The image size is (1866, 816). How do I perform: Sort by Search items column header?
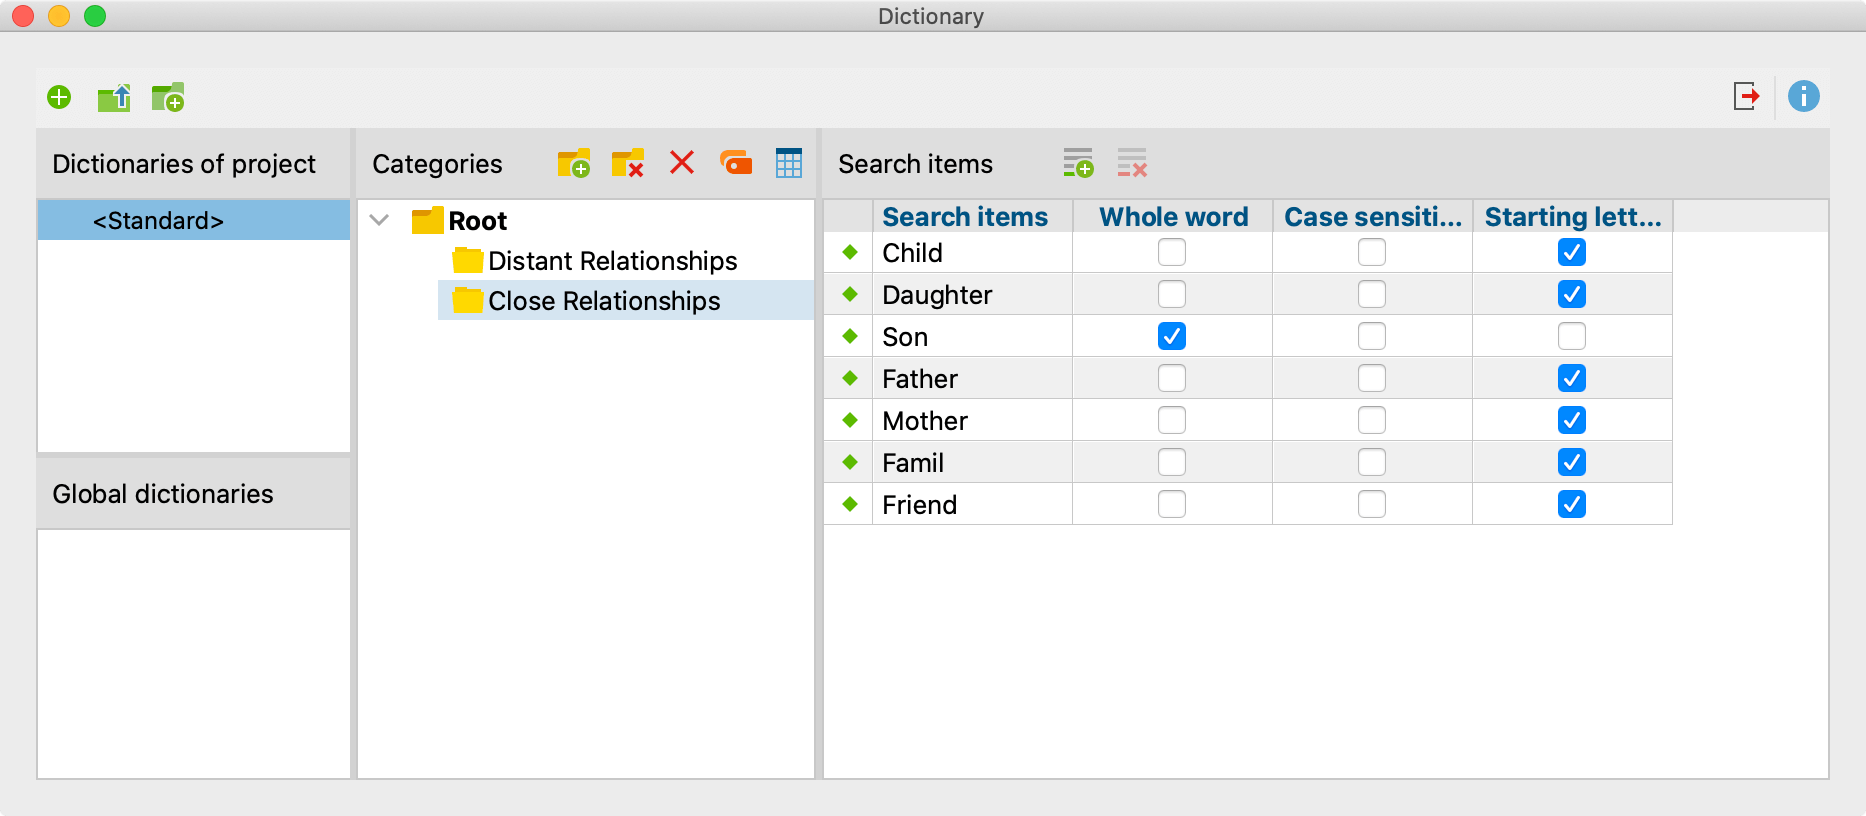972,216
